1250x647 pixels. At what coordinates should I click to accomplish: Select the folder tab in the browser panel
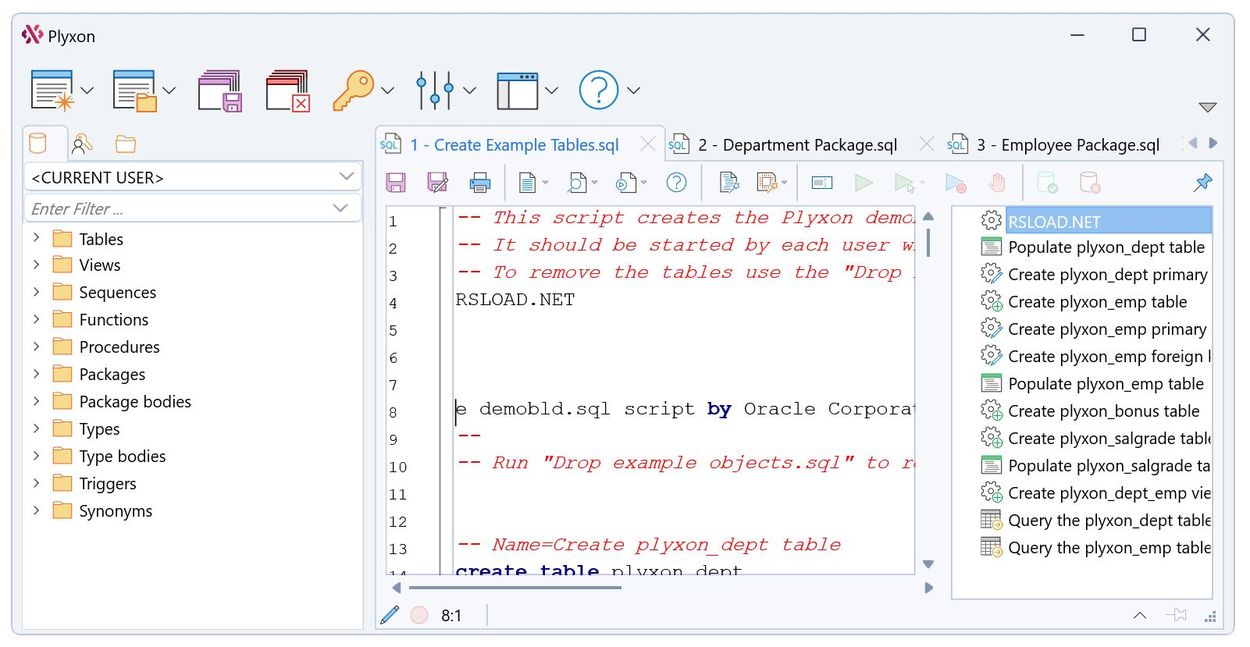coord(125,144)
